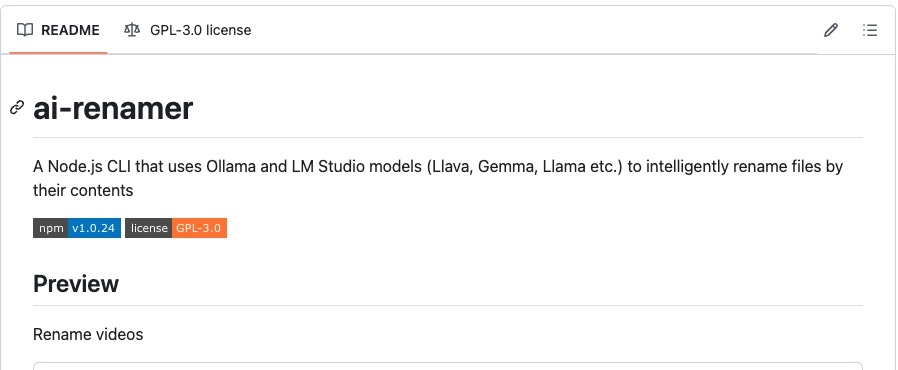Click the dark license badge label
The height and width of the screenshot is (370, 898).
(148, 228)
